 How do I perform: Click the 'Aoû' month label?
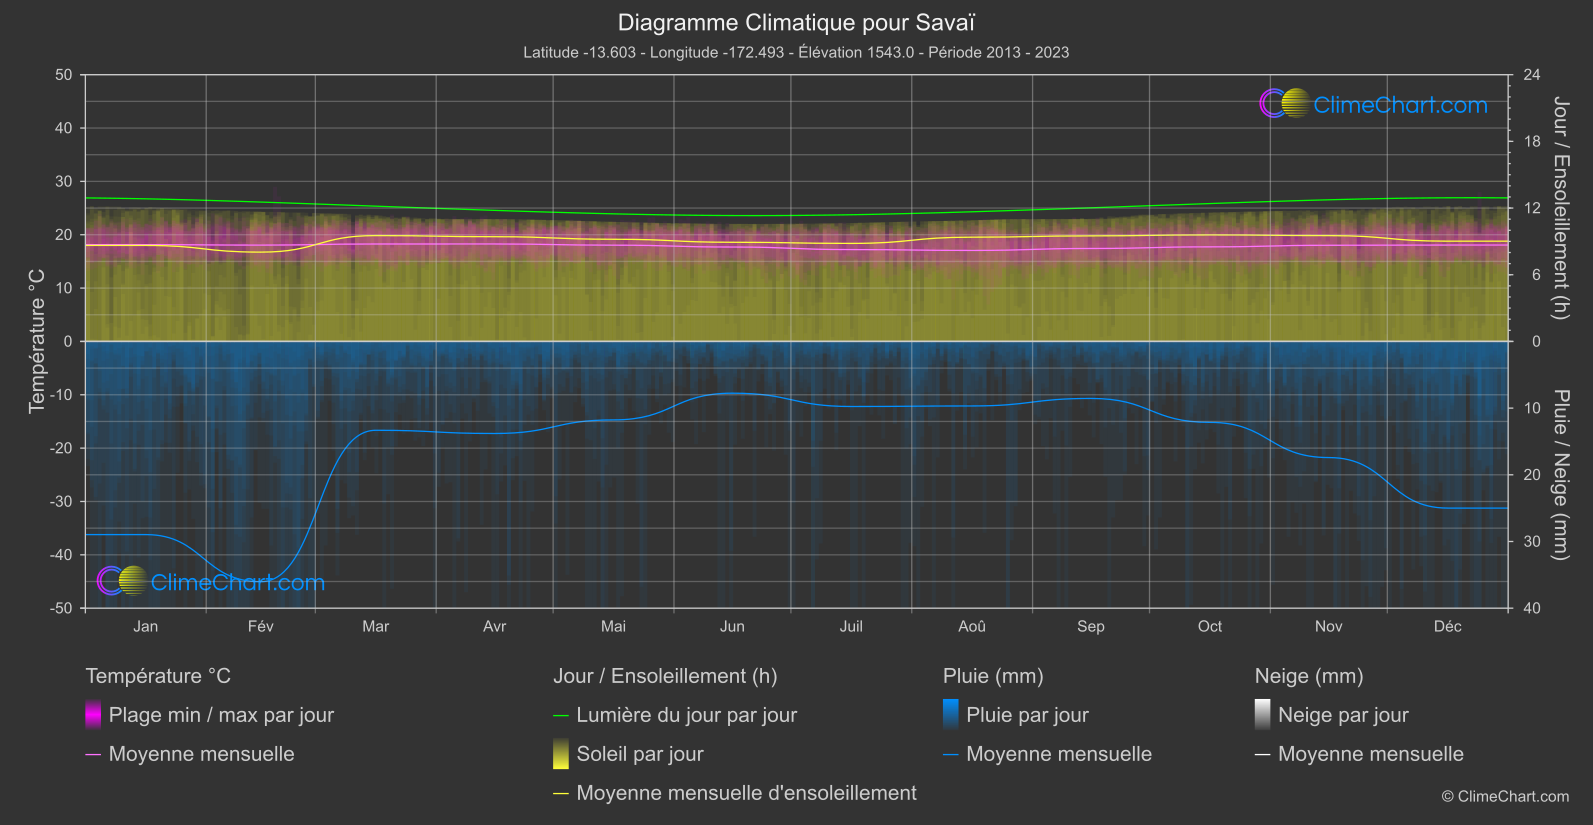point(972,626)
